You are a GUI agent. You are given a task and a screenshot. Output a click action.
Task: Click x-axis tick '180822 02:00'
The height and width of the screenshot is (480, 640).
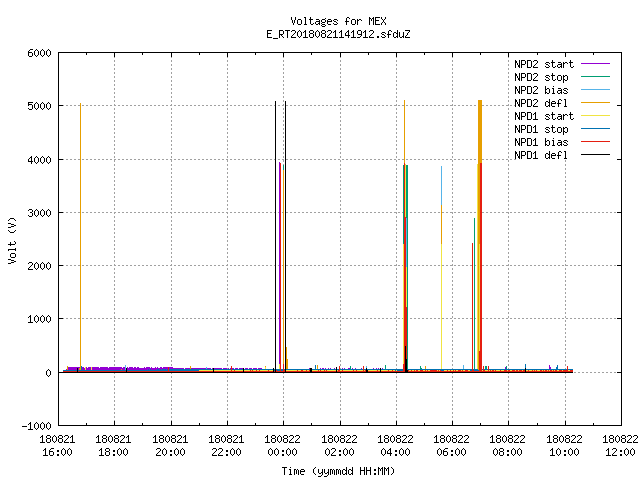coord(339,446)
